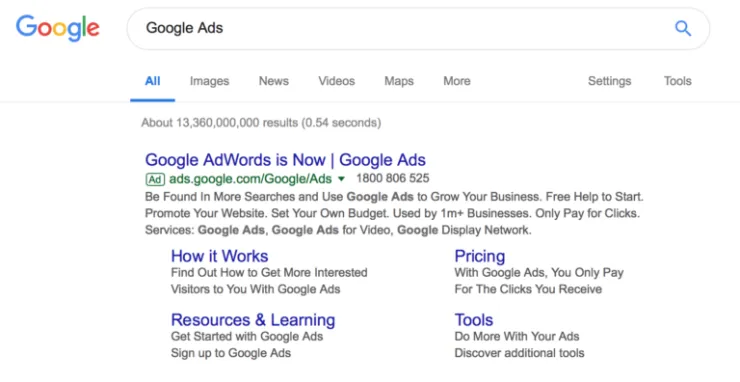Screen dimensions: 740x382
Task: Click the 1800 806 525 phone number
Action: click(x=393, y=178)
